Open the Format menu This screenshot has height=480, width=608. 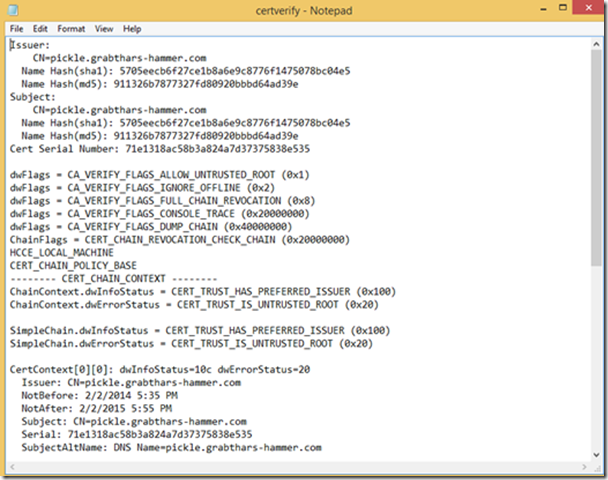point(71,29)
